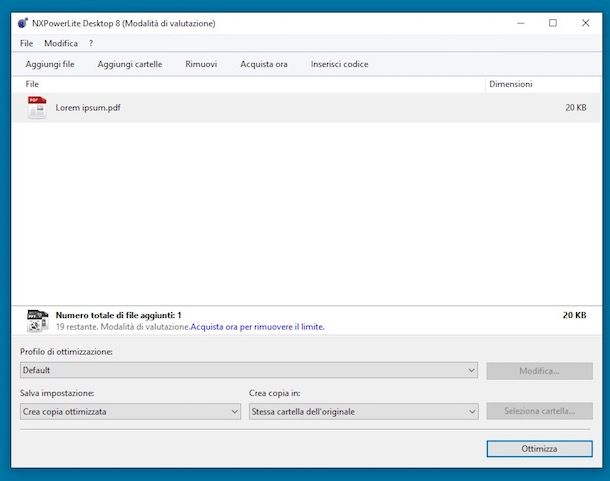Click the total 20 KB in summary bar
This screenshot has width=610, height=481.
click(574, 315)
